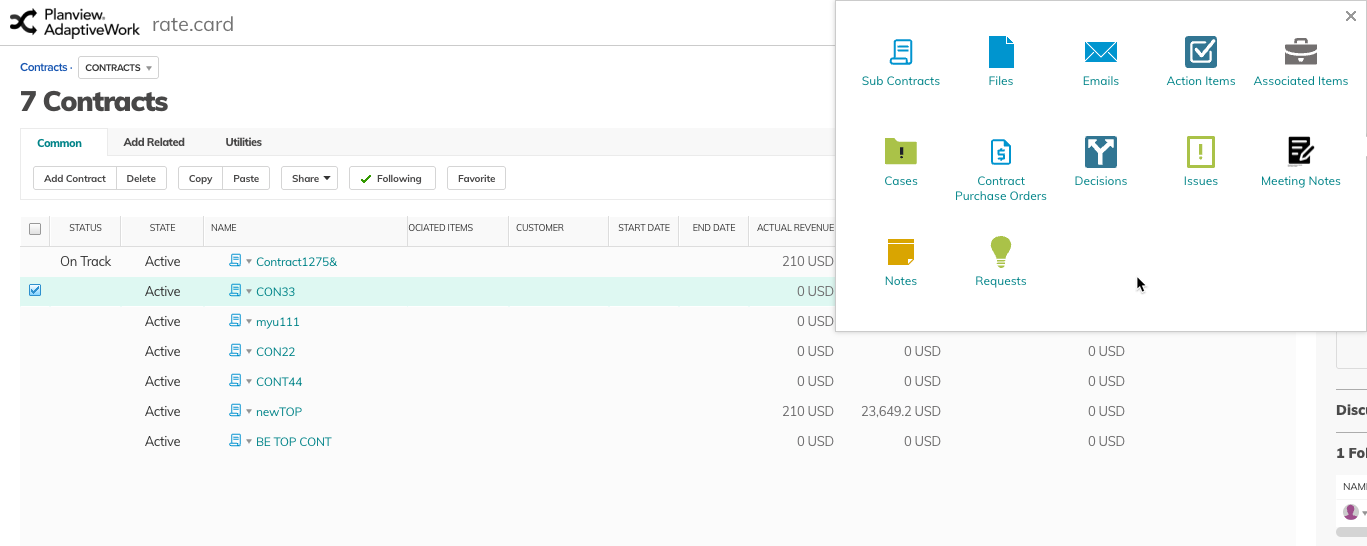Viewport: 1367px width, 546px height.
Task: Click the Paste button
Action: pos(246,178)
